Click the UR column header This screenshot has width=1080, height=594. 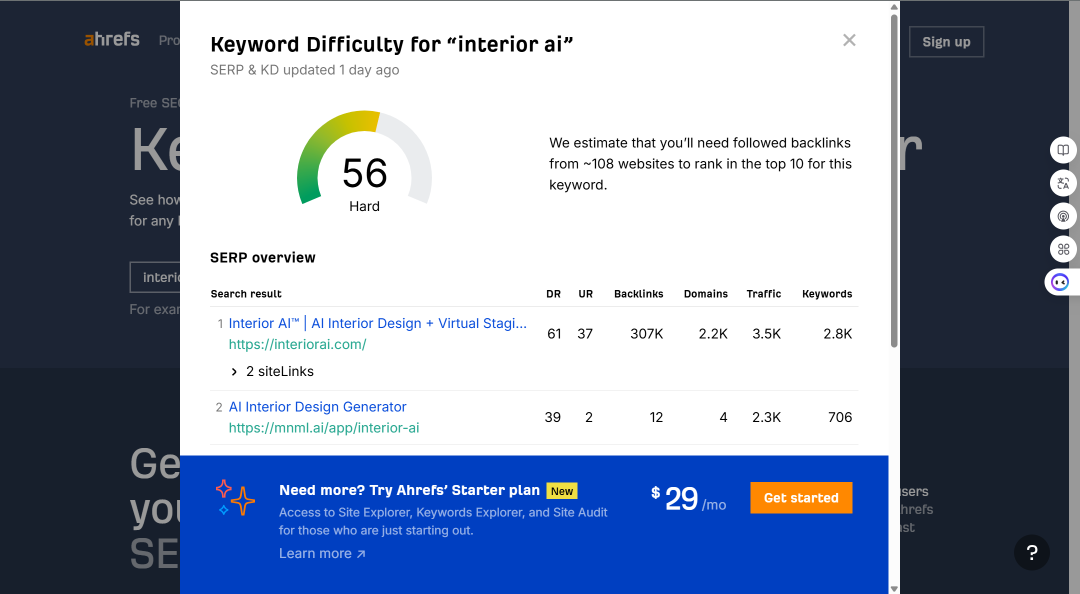[x=585, y=294]
